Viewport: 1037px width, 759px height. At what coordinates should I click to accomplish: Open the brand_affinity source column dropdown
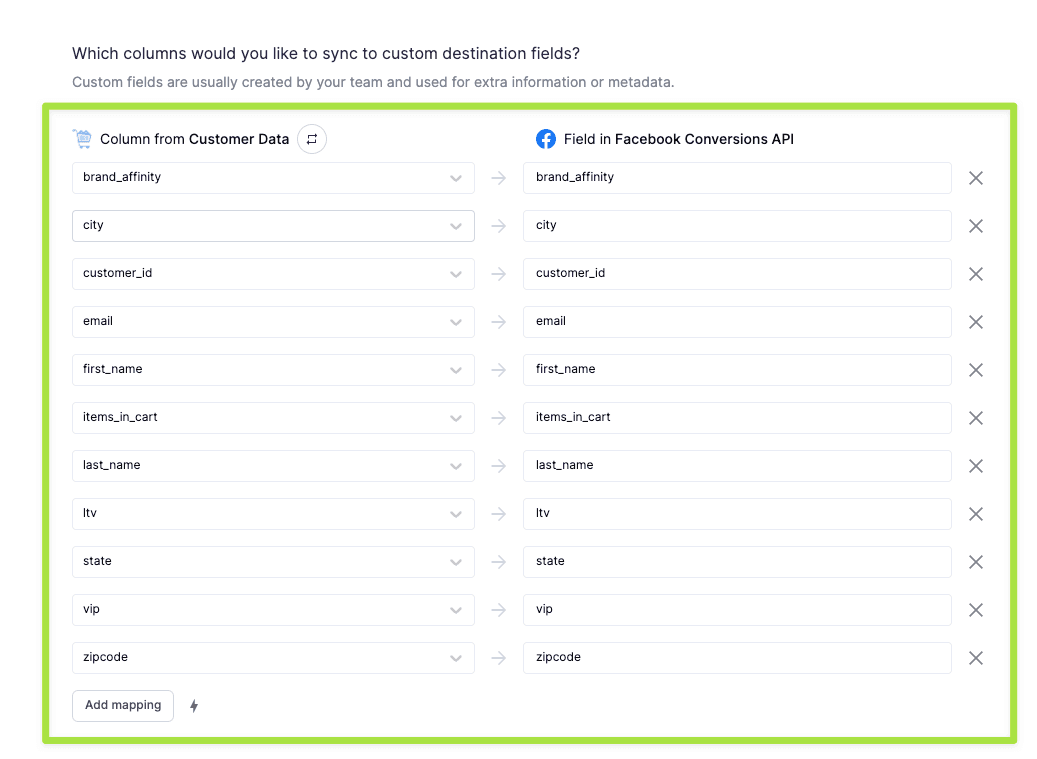273,178
